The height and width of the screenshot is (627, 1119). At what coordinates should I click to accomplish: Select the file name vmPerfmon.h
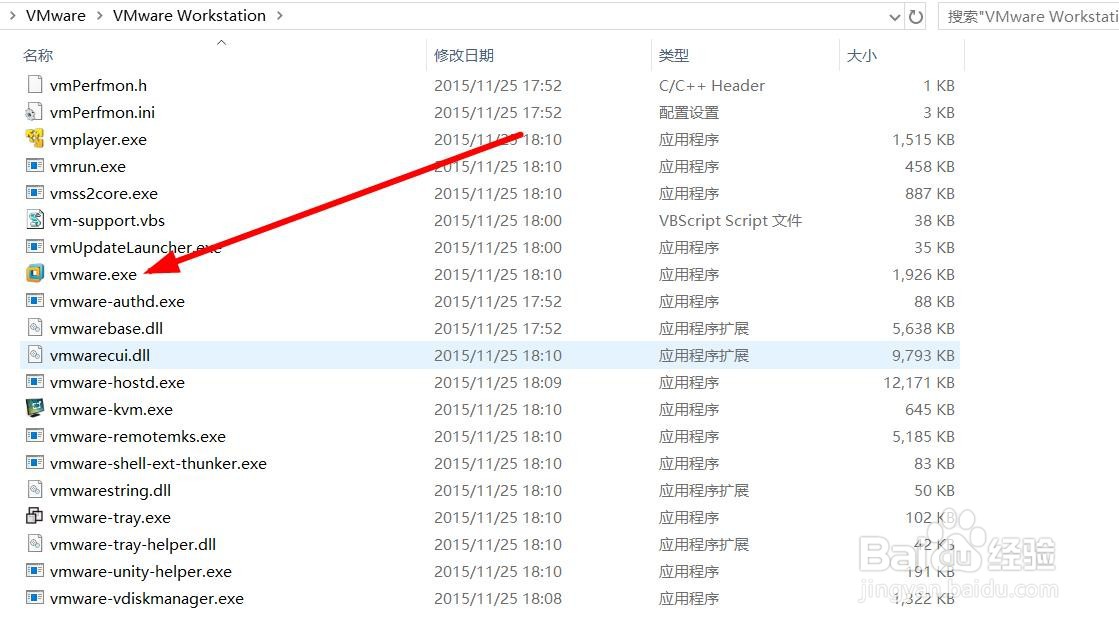[98, 86]
